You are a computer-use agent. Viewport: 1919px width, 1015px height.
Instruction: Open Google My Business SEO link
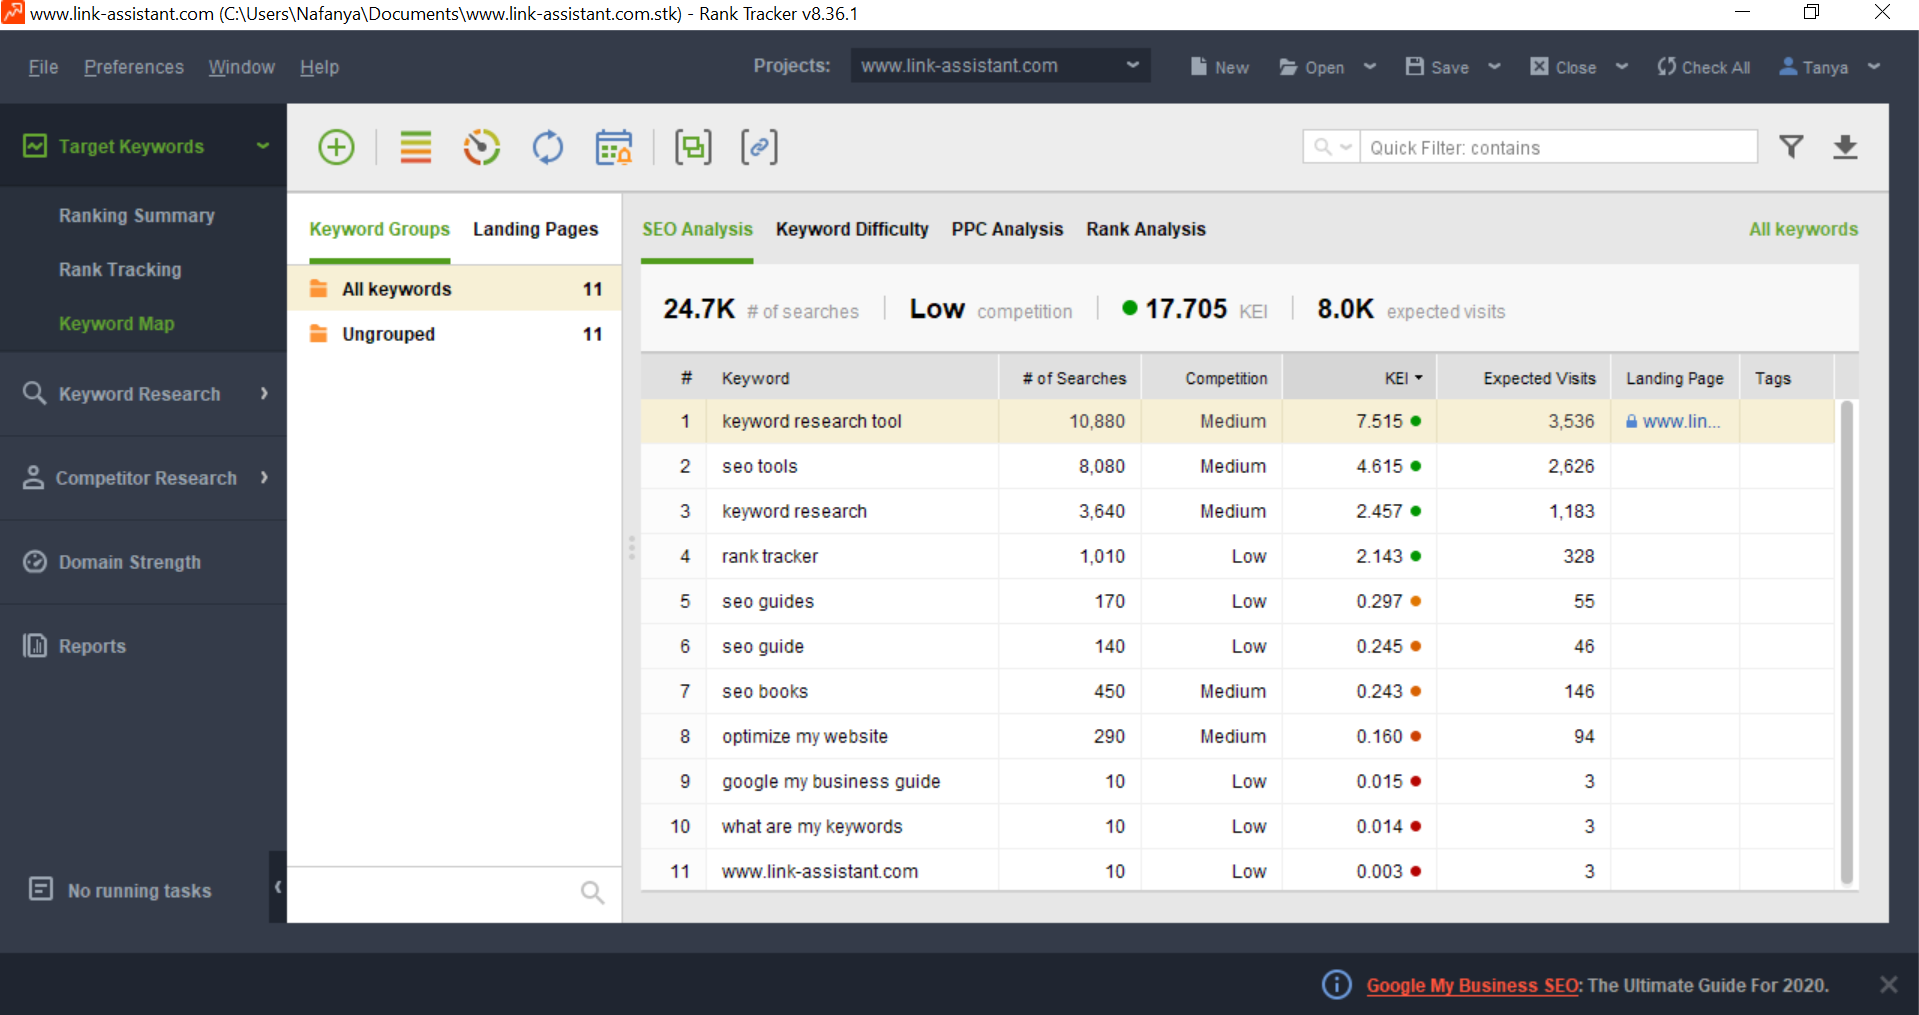(x=1472, y=985)
